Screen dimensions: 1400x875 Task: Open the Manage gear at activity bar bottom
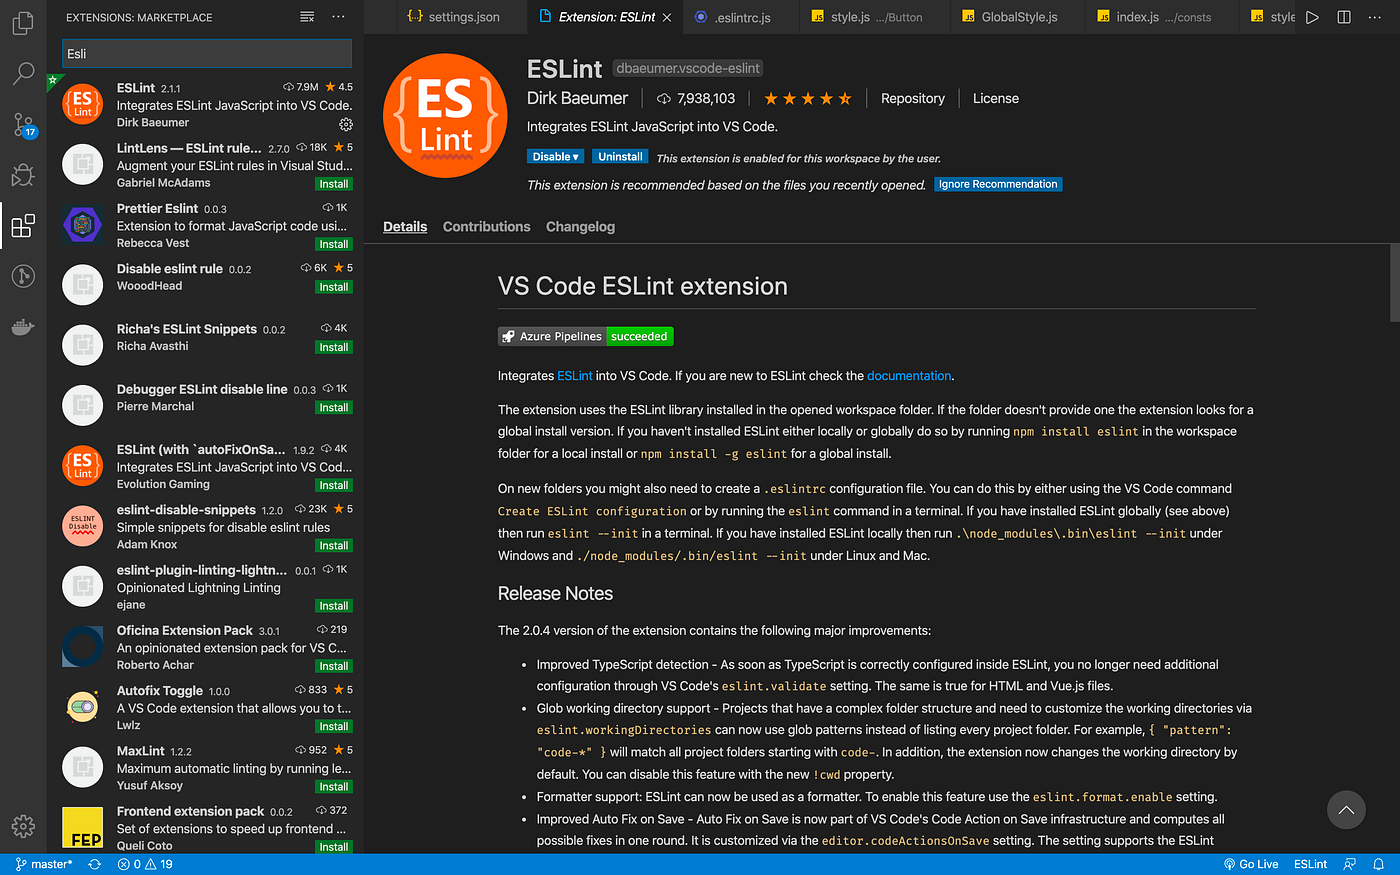(x=23, y=826)
